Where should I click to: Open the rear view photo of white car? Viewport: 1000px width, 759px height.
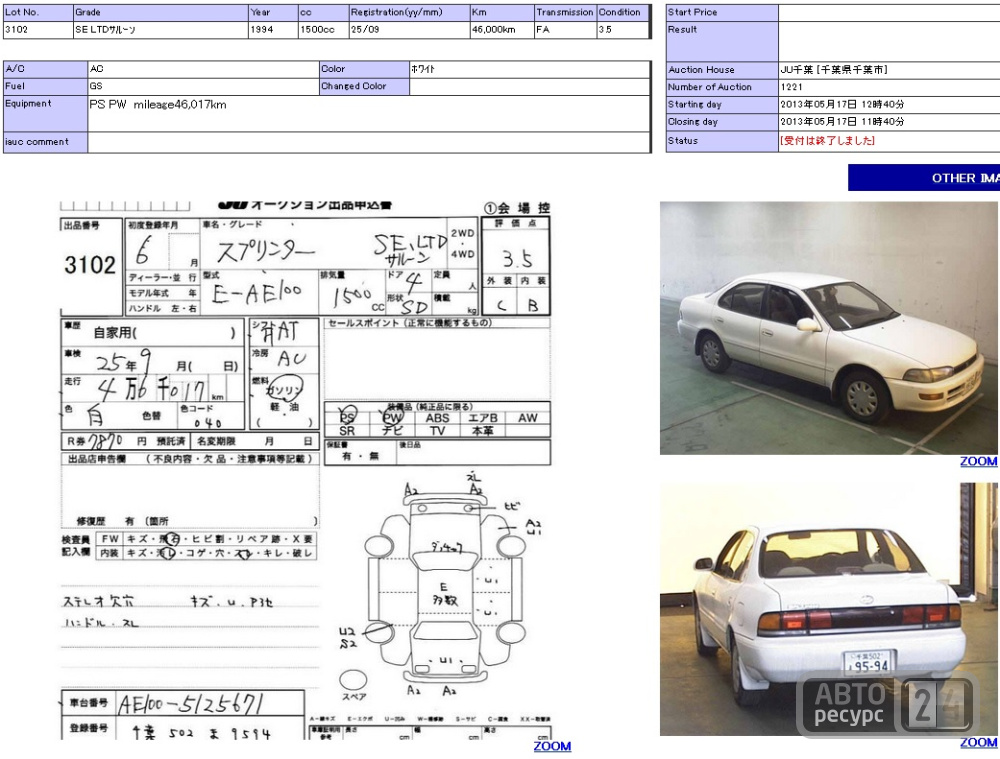point(828,609)
